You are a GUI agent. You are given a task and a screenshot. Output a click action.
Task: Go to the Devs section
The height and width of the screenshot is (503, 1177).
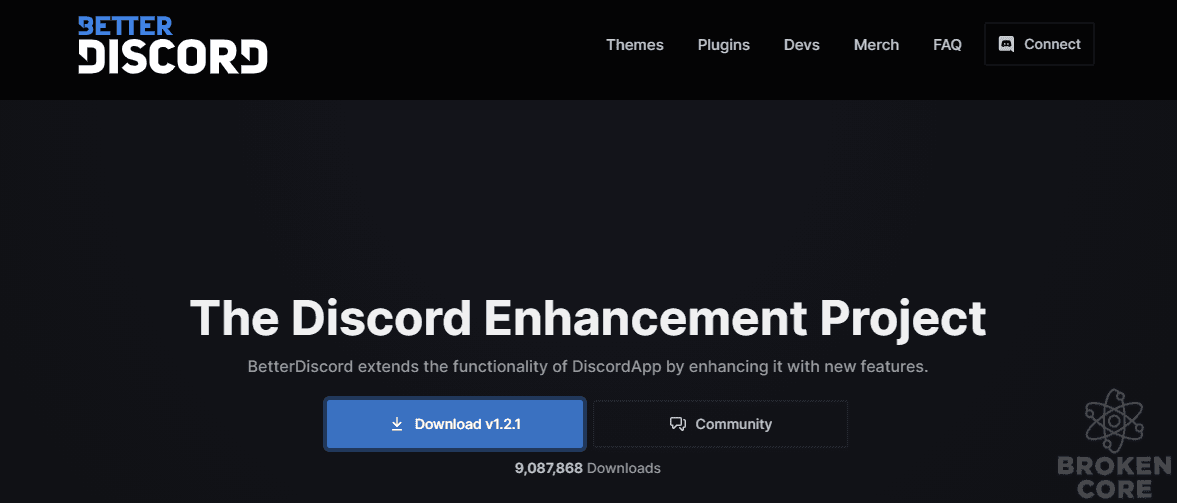802,45
